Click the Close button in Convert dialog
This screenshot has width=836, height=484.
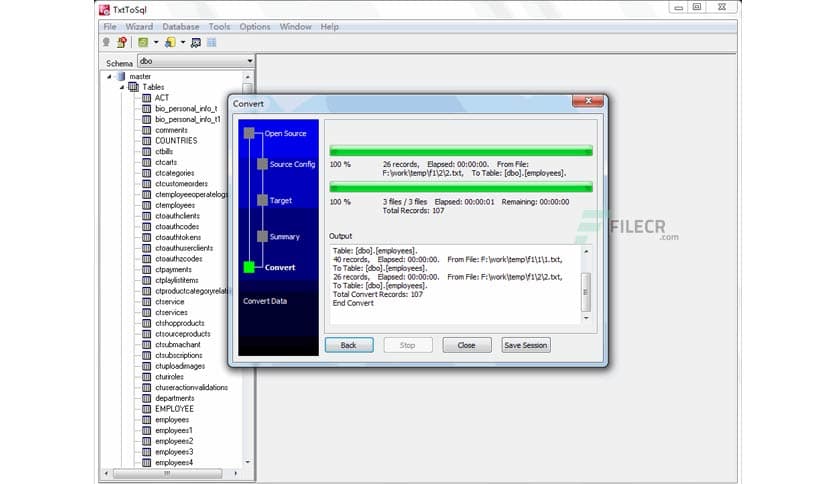tap(467, 345)
